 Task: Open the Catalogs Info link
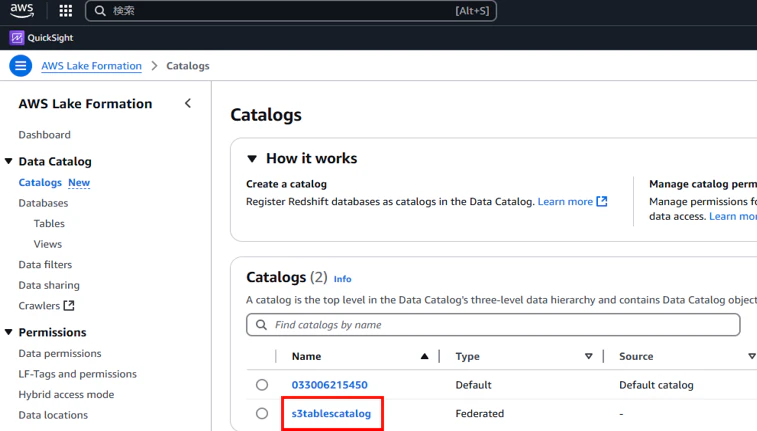tap(343, 279)
